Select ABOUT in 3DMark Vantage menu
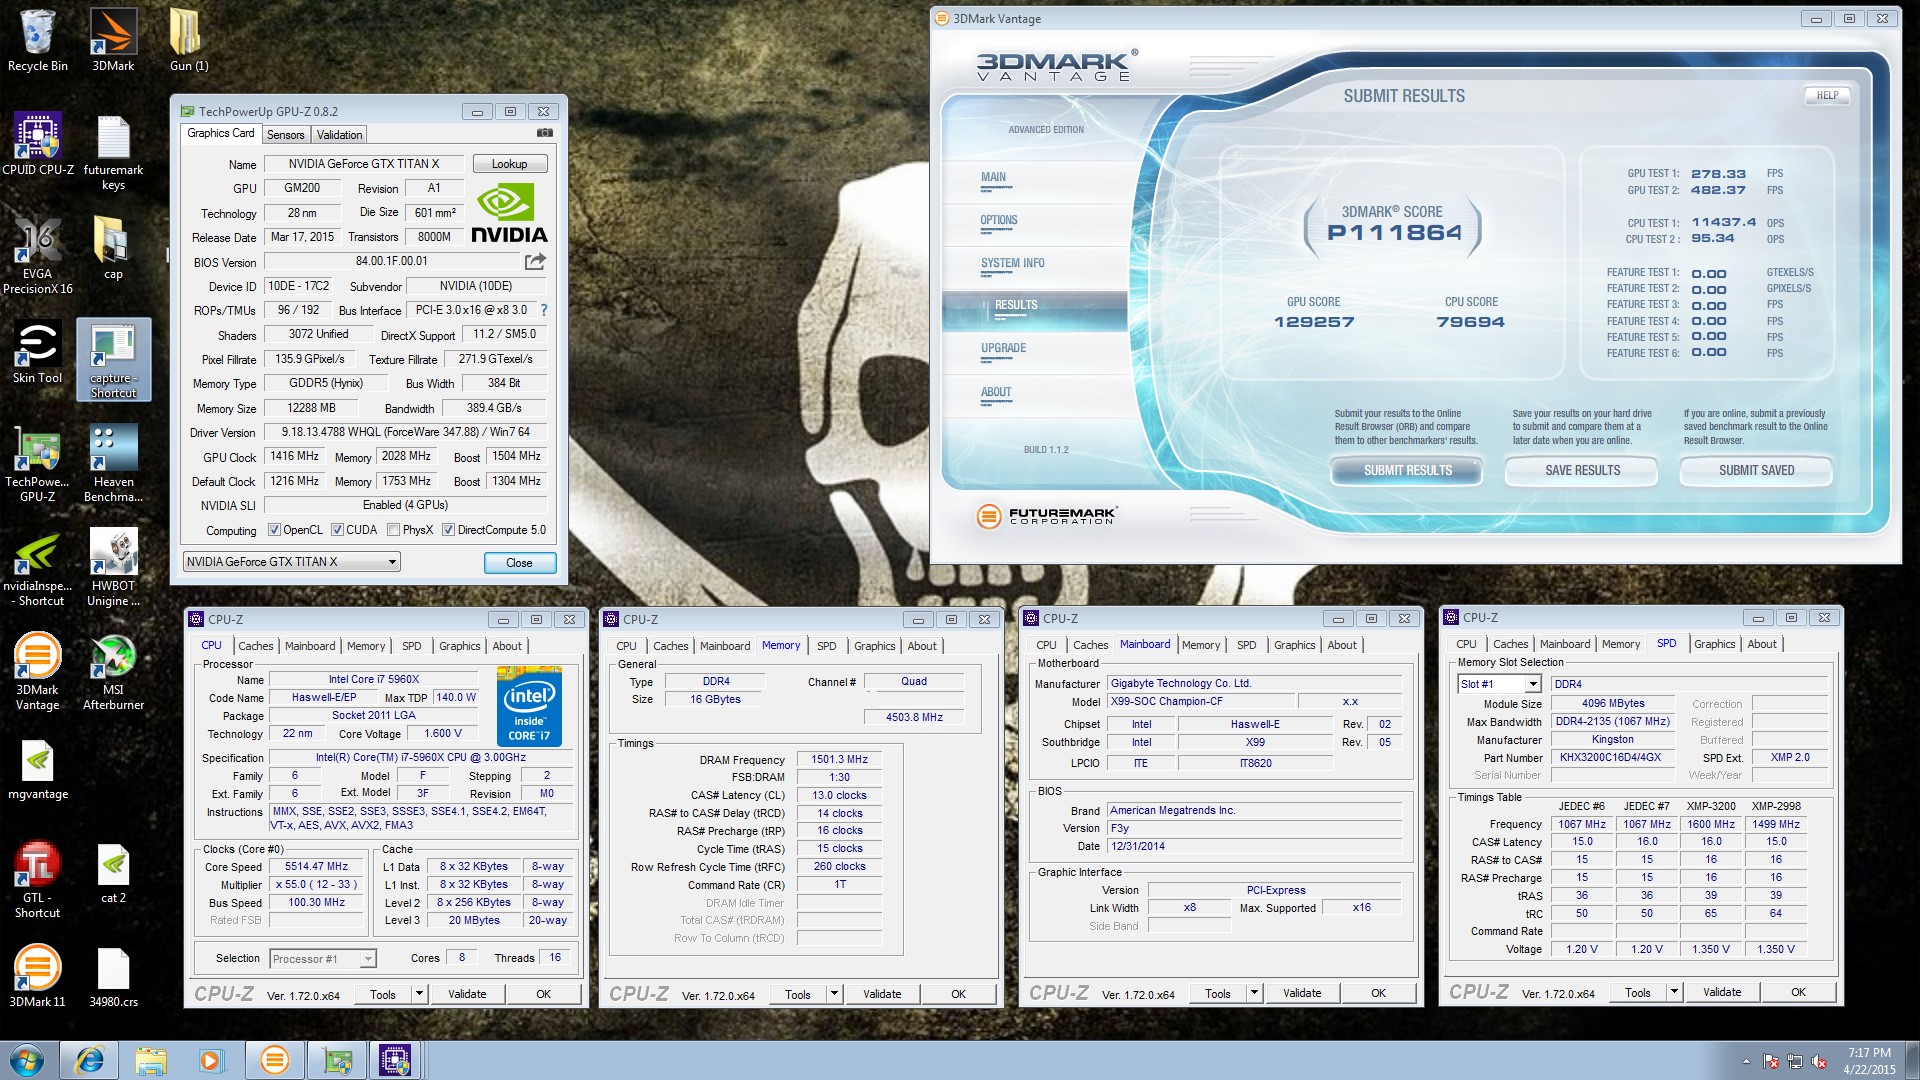 click(x=996, y=392)
